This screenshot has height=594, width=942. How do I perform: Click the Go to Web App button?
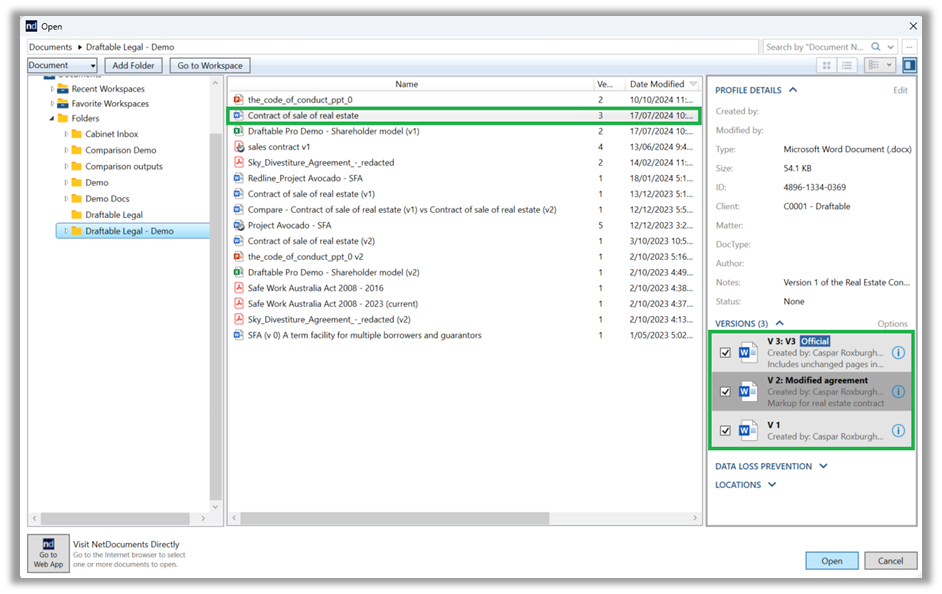pos(49,553)
